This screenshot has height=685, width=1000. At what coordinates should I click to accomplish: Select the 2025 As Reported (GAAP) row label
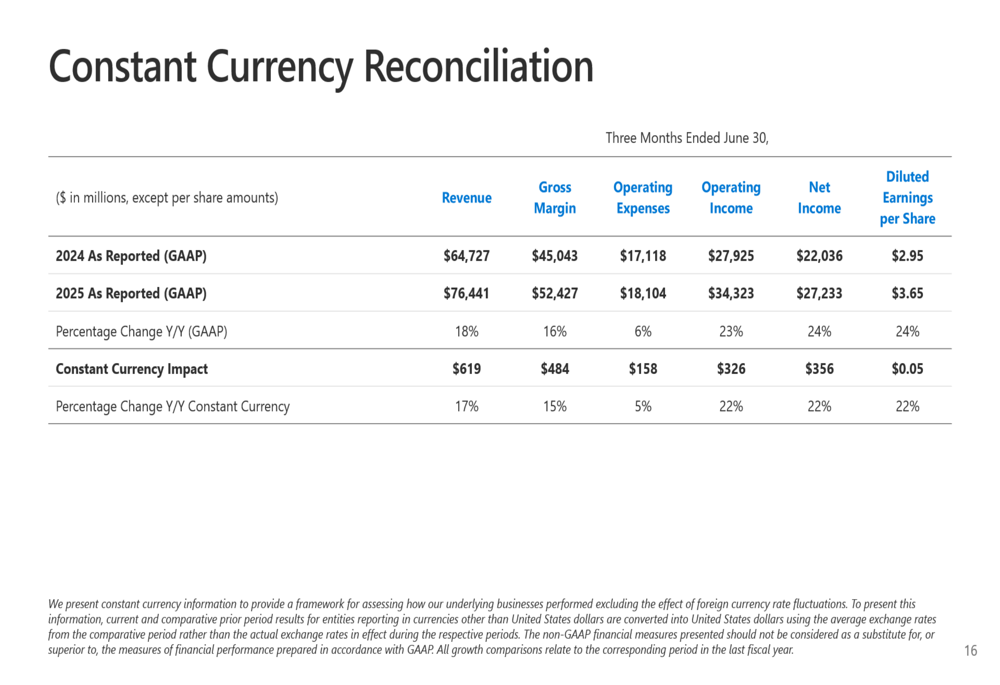coord(131,293)
